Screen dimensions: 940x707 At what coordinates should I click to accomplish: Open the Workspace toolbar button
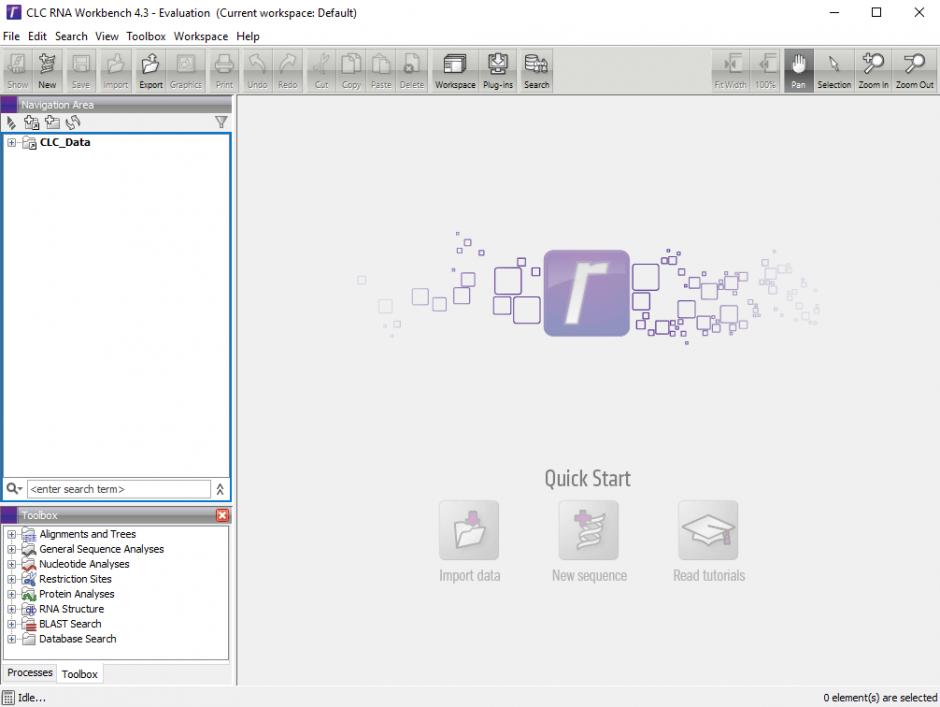455,71
